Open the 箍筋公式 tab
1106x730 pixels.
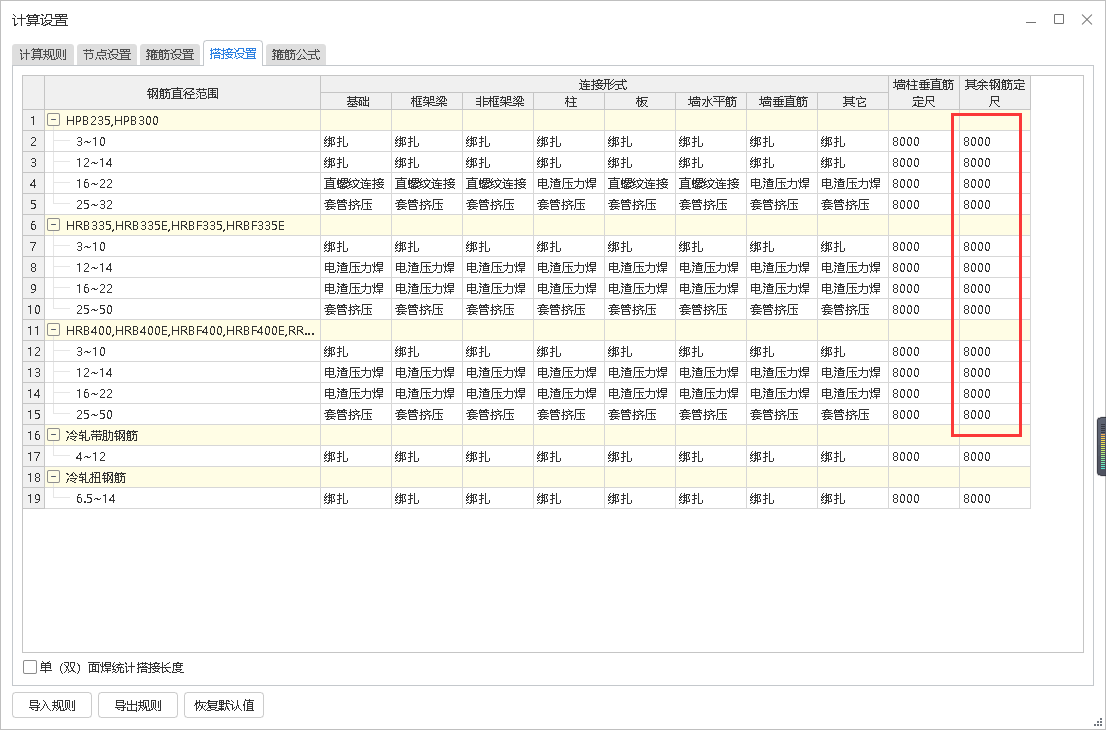pos(296,54)
